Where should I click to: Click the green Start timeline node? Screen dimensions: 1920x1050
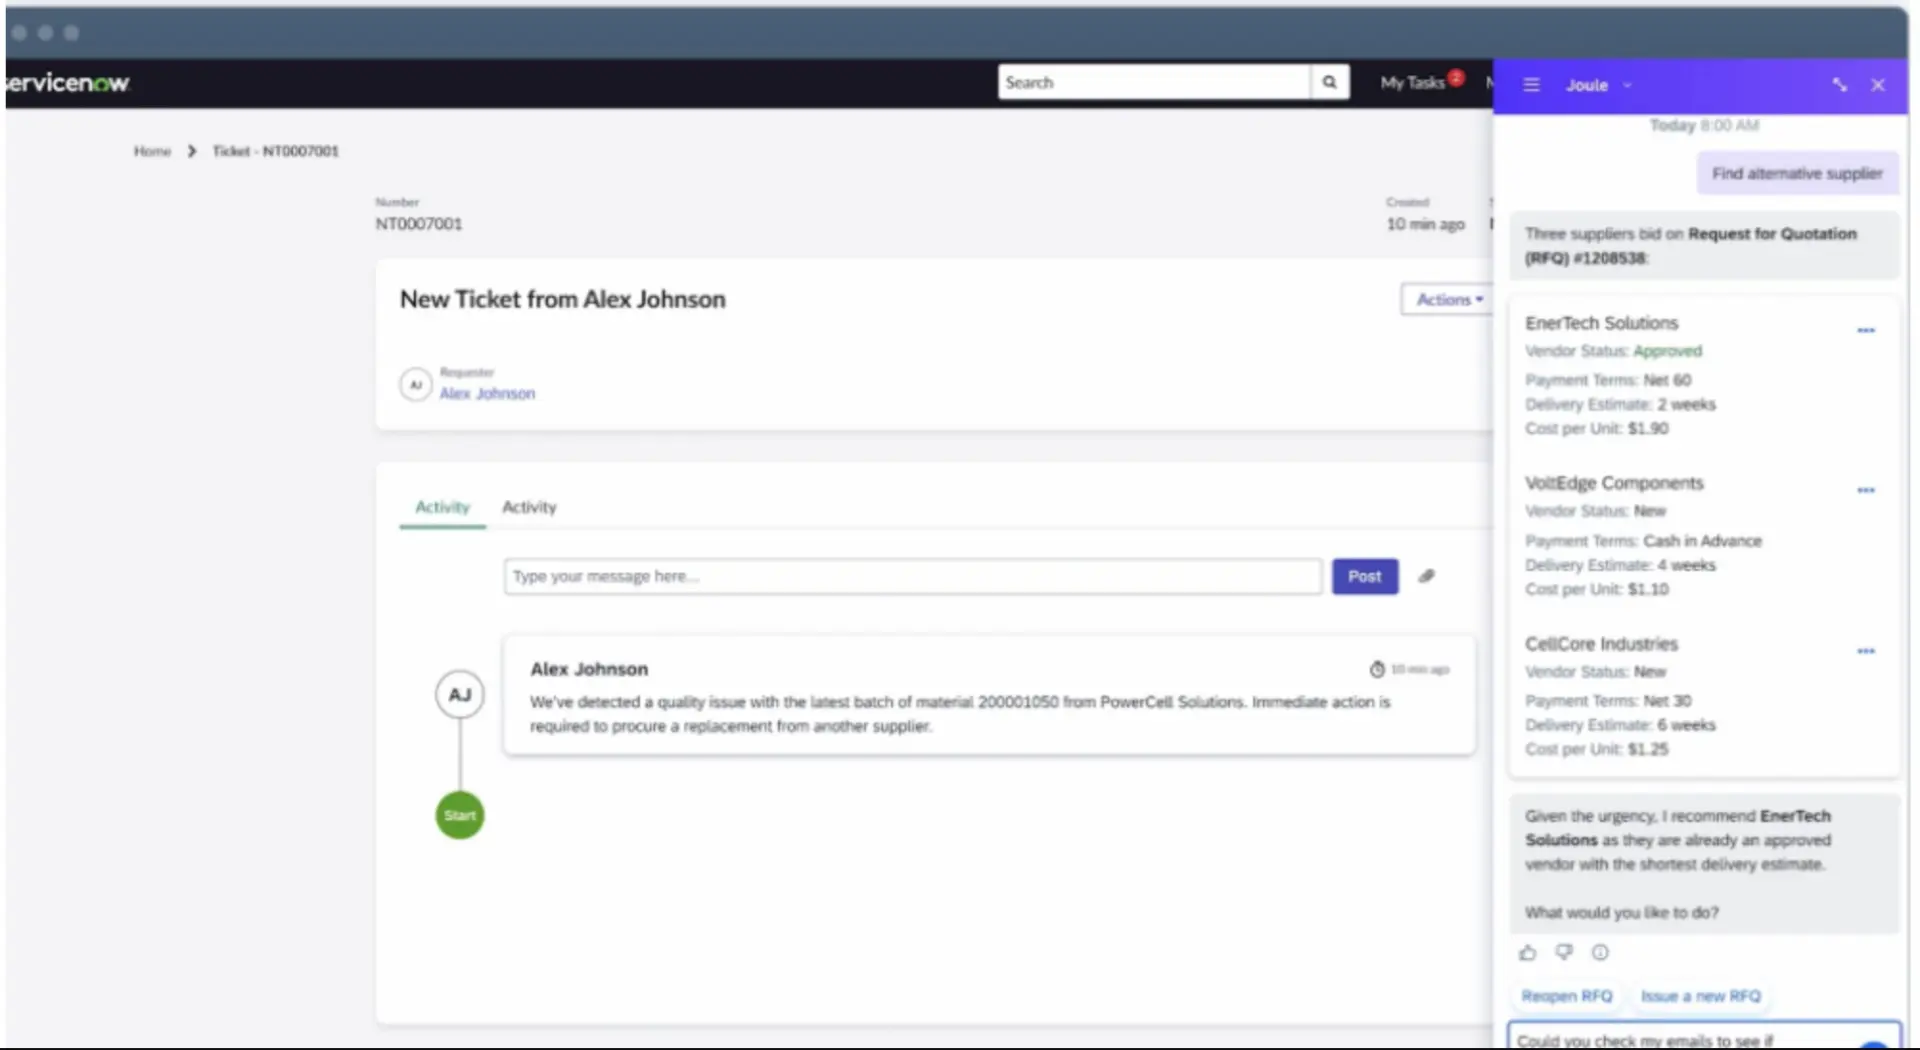click(x=460, y=815)
